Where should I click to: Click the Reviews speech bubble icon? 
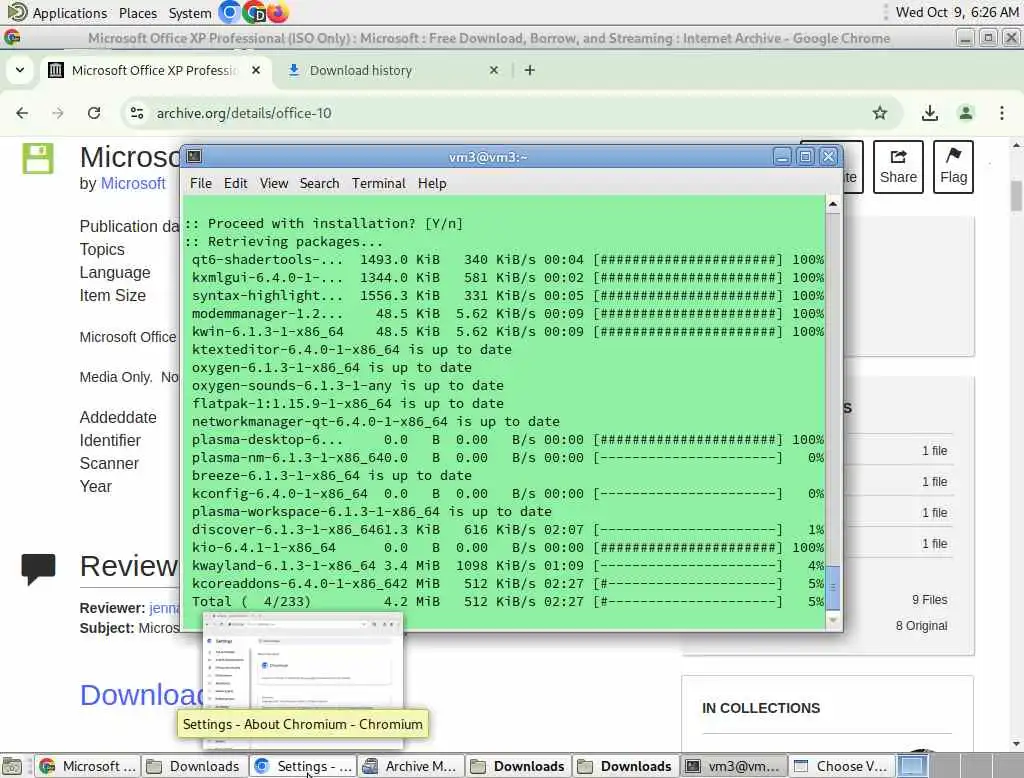[x=38, y=569]
